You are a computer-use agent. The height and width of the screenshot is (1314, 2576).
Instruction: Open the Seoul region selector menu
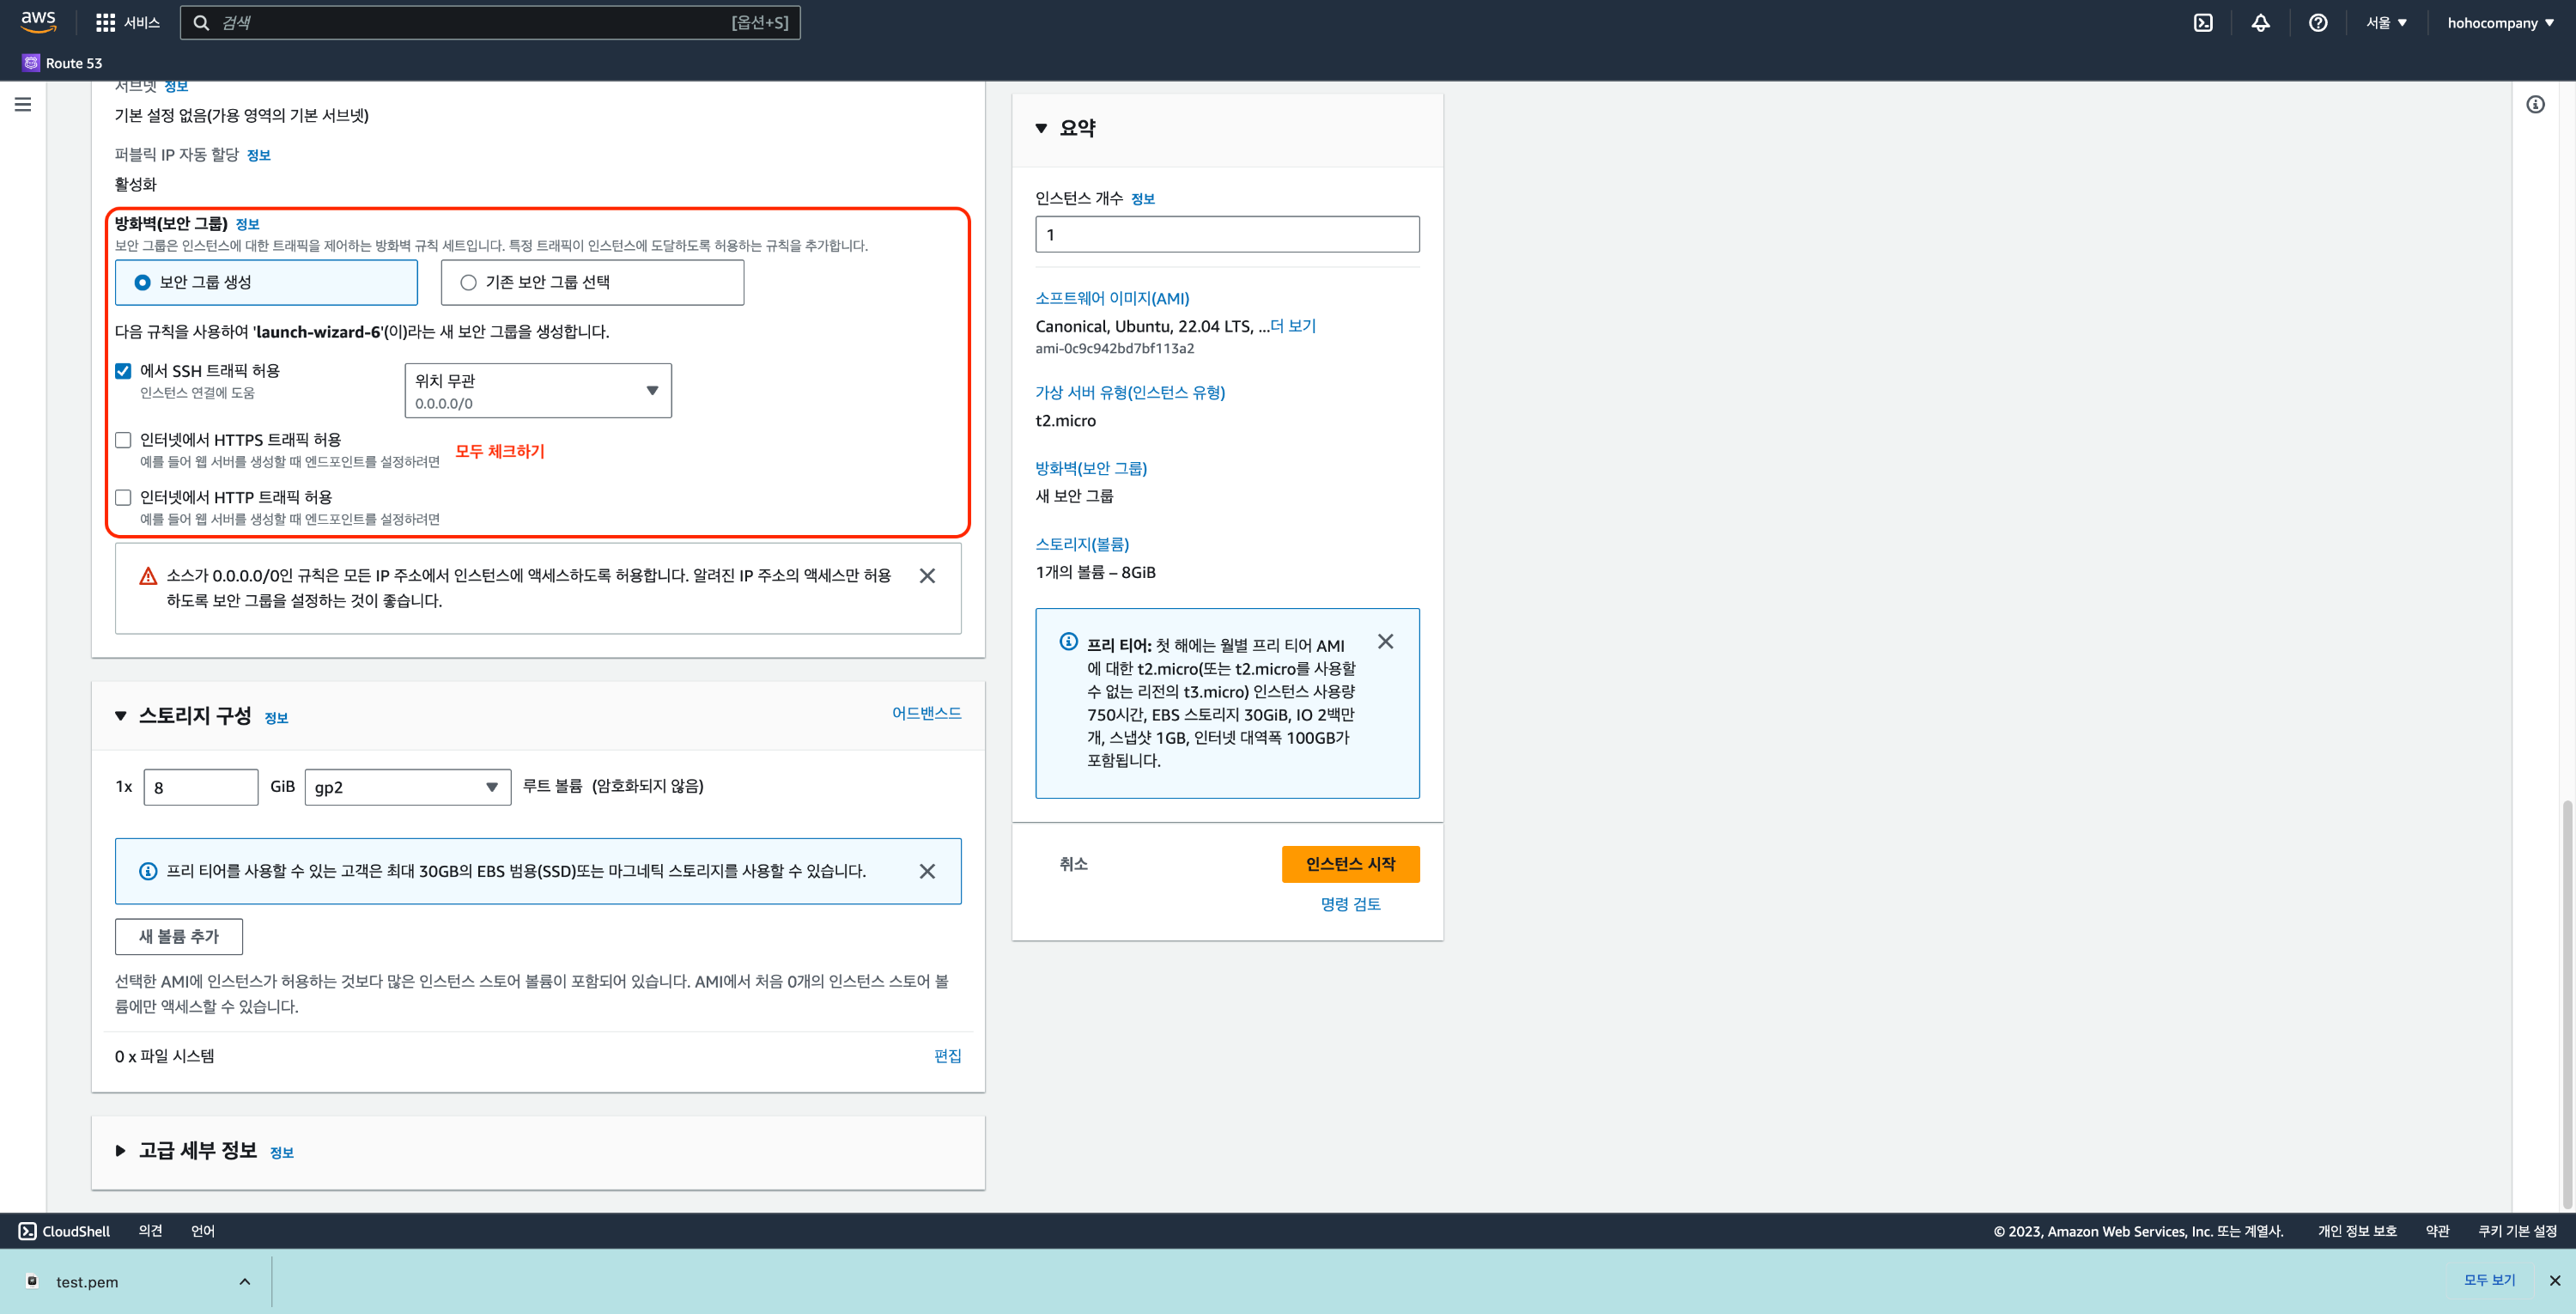pos(2386,23)
